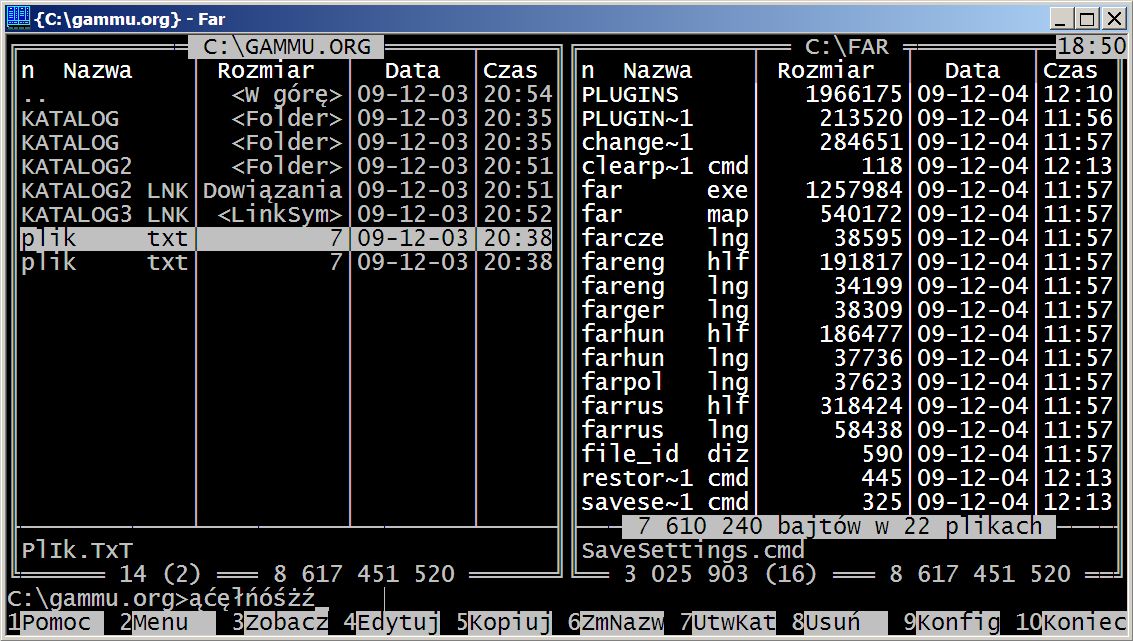Click the right panel Nazwa column header

[x=658, y=71]
